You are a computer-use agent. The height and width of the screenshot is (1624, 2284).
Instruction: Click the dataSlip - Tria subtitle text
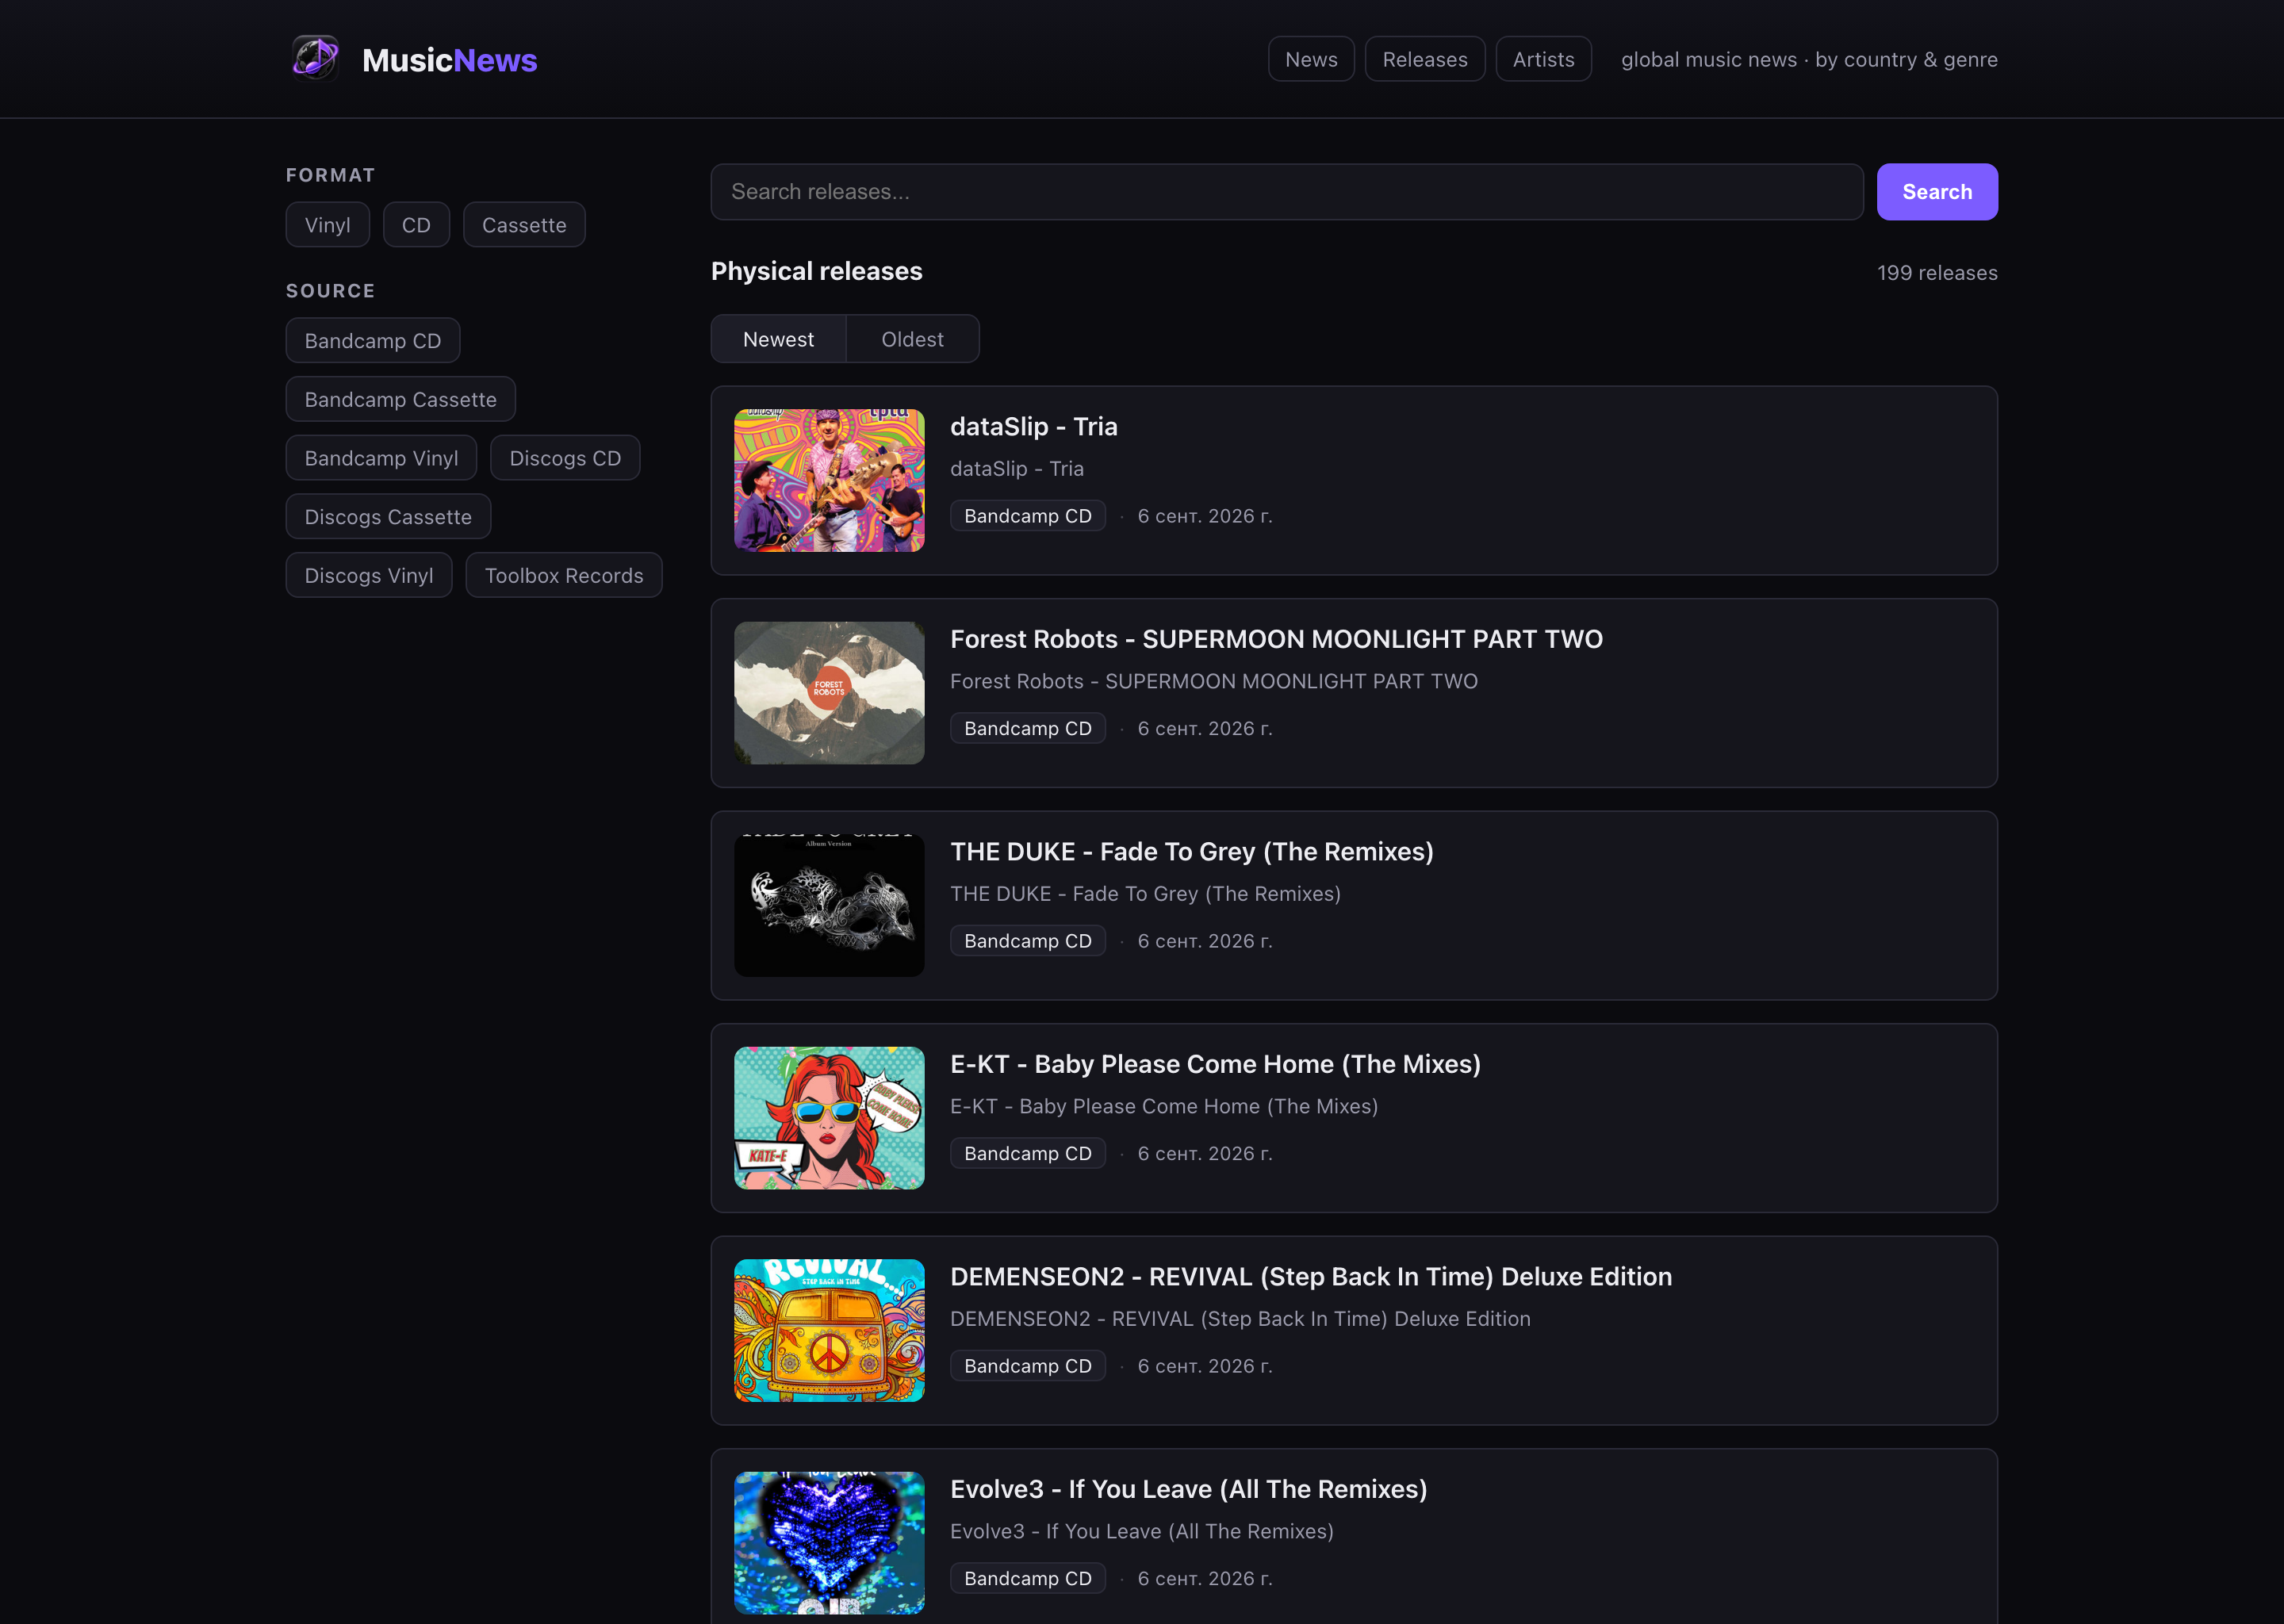coord(1016,469)
